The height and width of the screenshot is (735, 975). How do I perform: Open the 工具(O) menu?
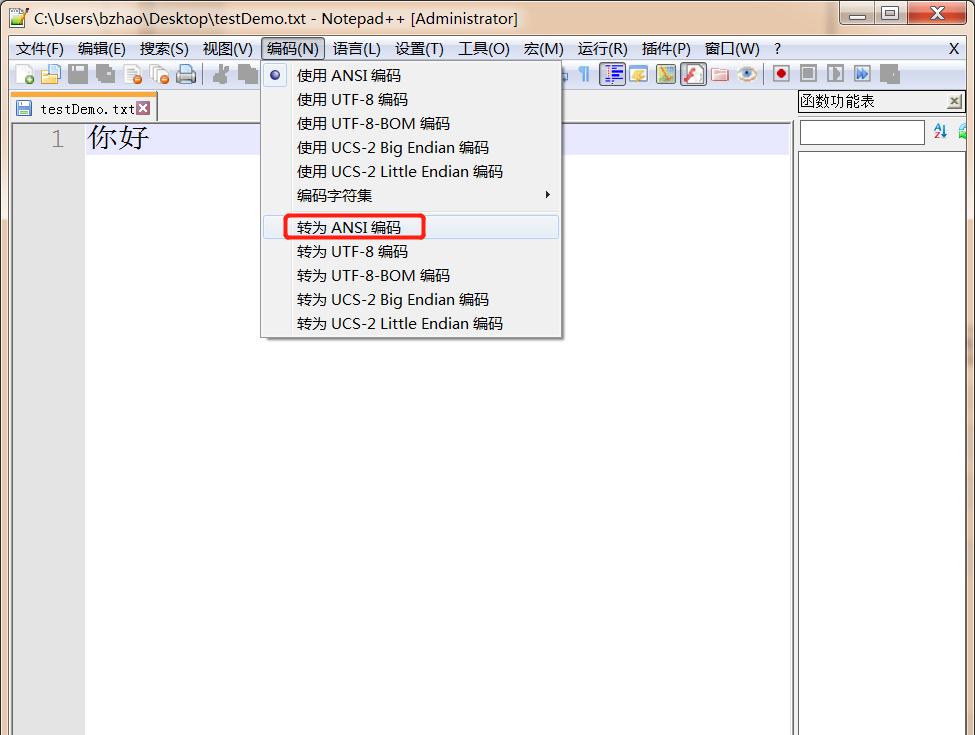pyautogui.click(x=484, y=49)
